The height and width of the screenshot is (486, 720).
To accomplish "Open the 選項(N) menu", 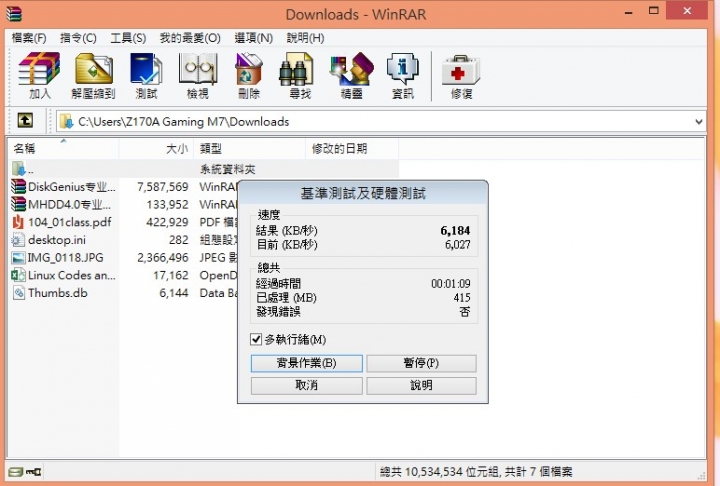I will pyautogui.click(x=253, y=38).
